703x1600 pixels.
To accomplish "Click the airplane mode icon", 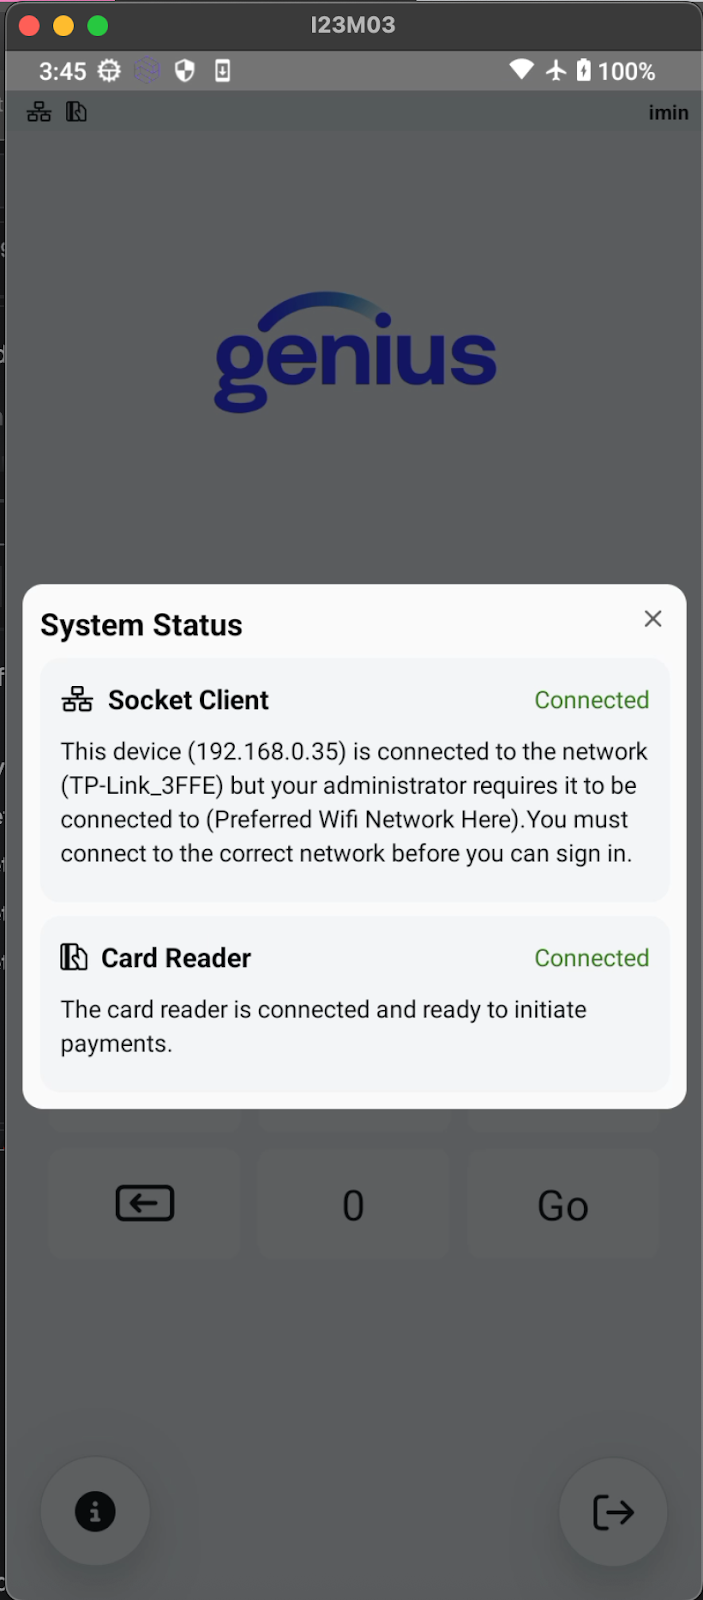I will point(556,70).
